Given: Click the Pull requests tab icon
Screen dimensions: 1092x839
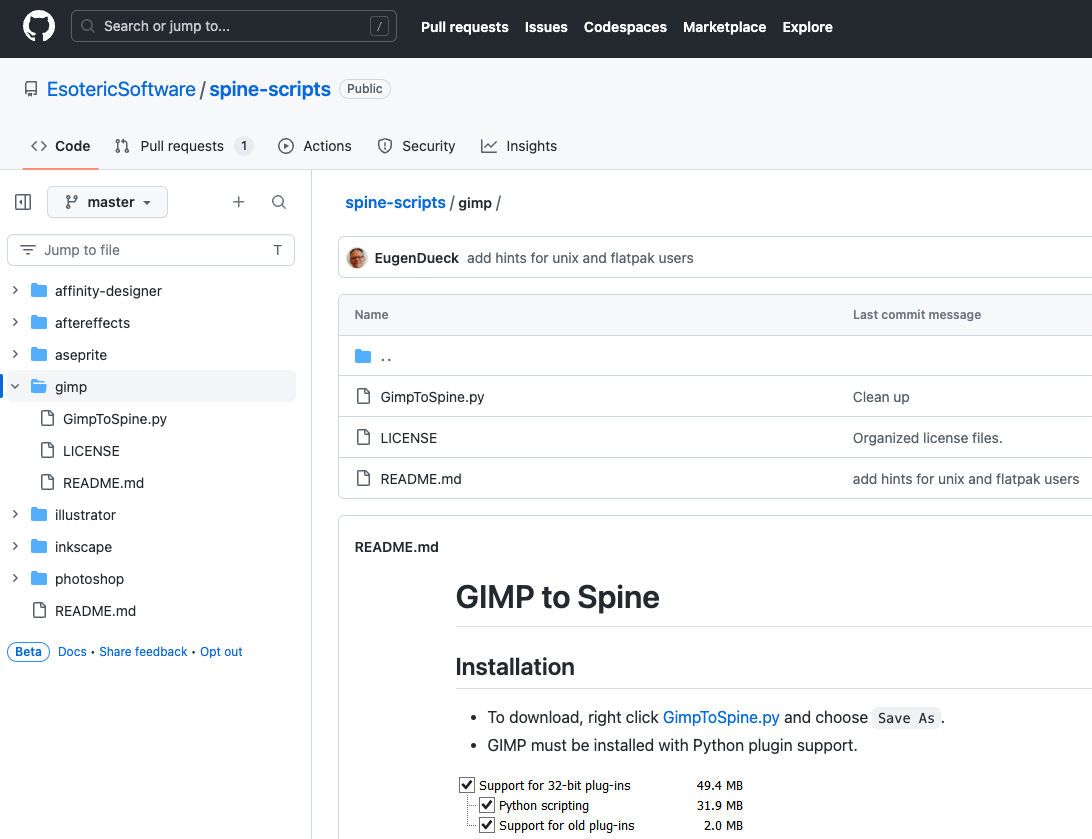Looking at the screenshot, I should click(122, 146).
